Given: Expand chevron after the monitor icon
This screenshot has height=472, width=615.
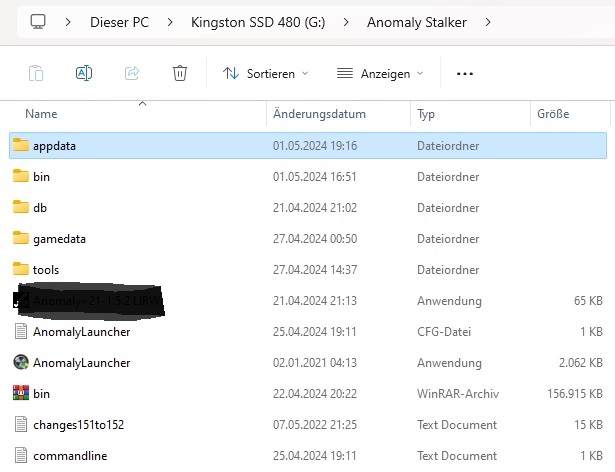Looking at the screenshot, I should (x=68, y=22).
